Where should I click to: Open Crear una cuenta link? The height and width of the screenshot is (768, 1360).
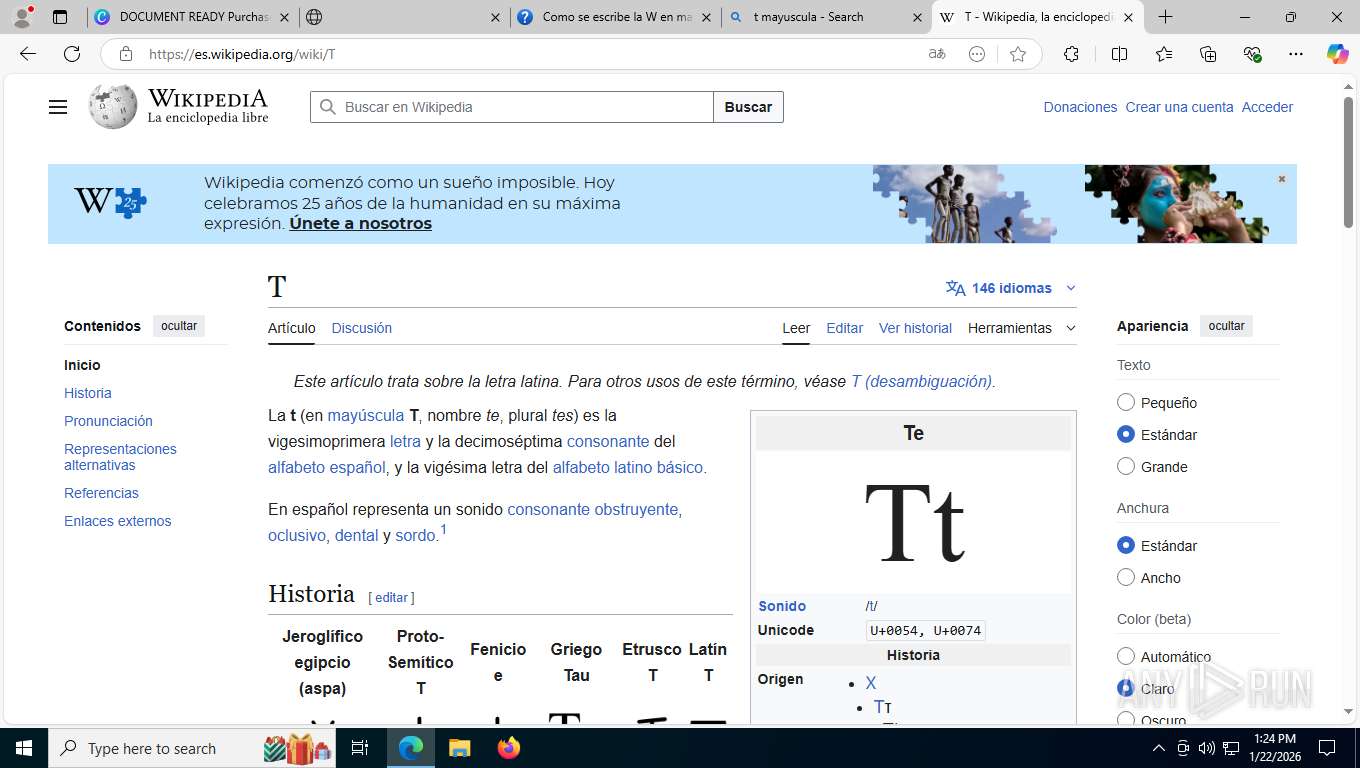(x=1179, y=107)
